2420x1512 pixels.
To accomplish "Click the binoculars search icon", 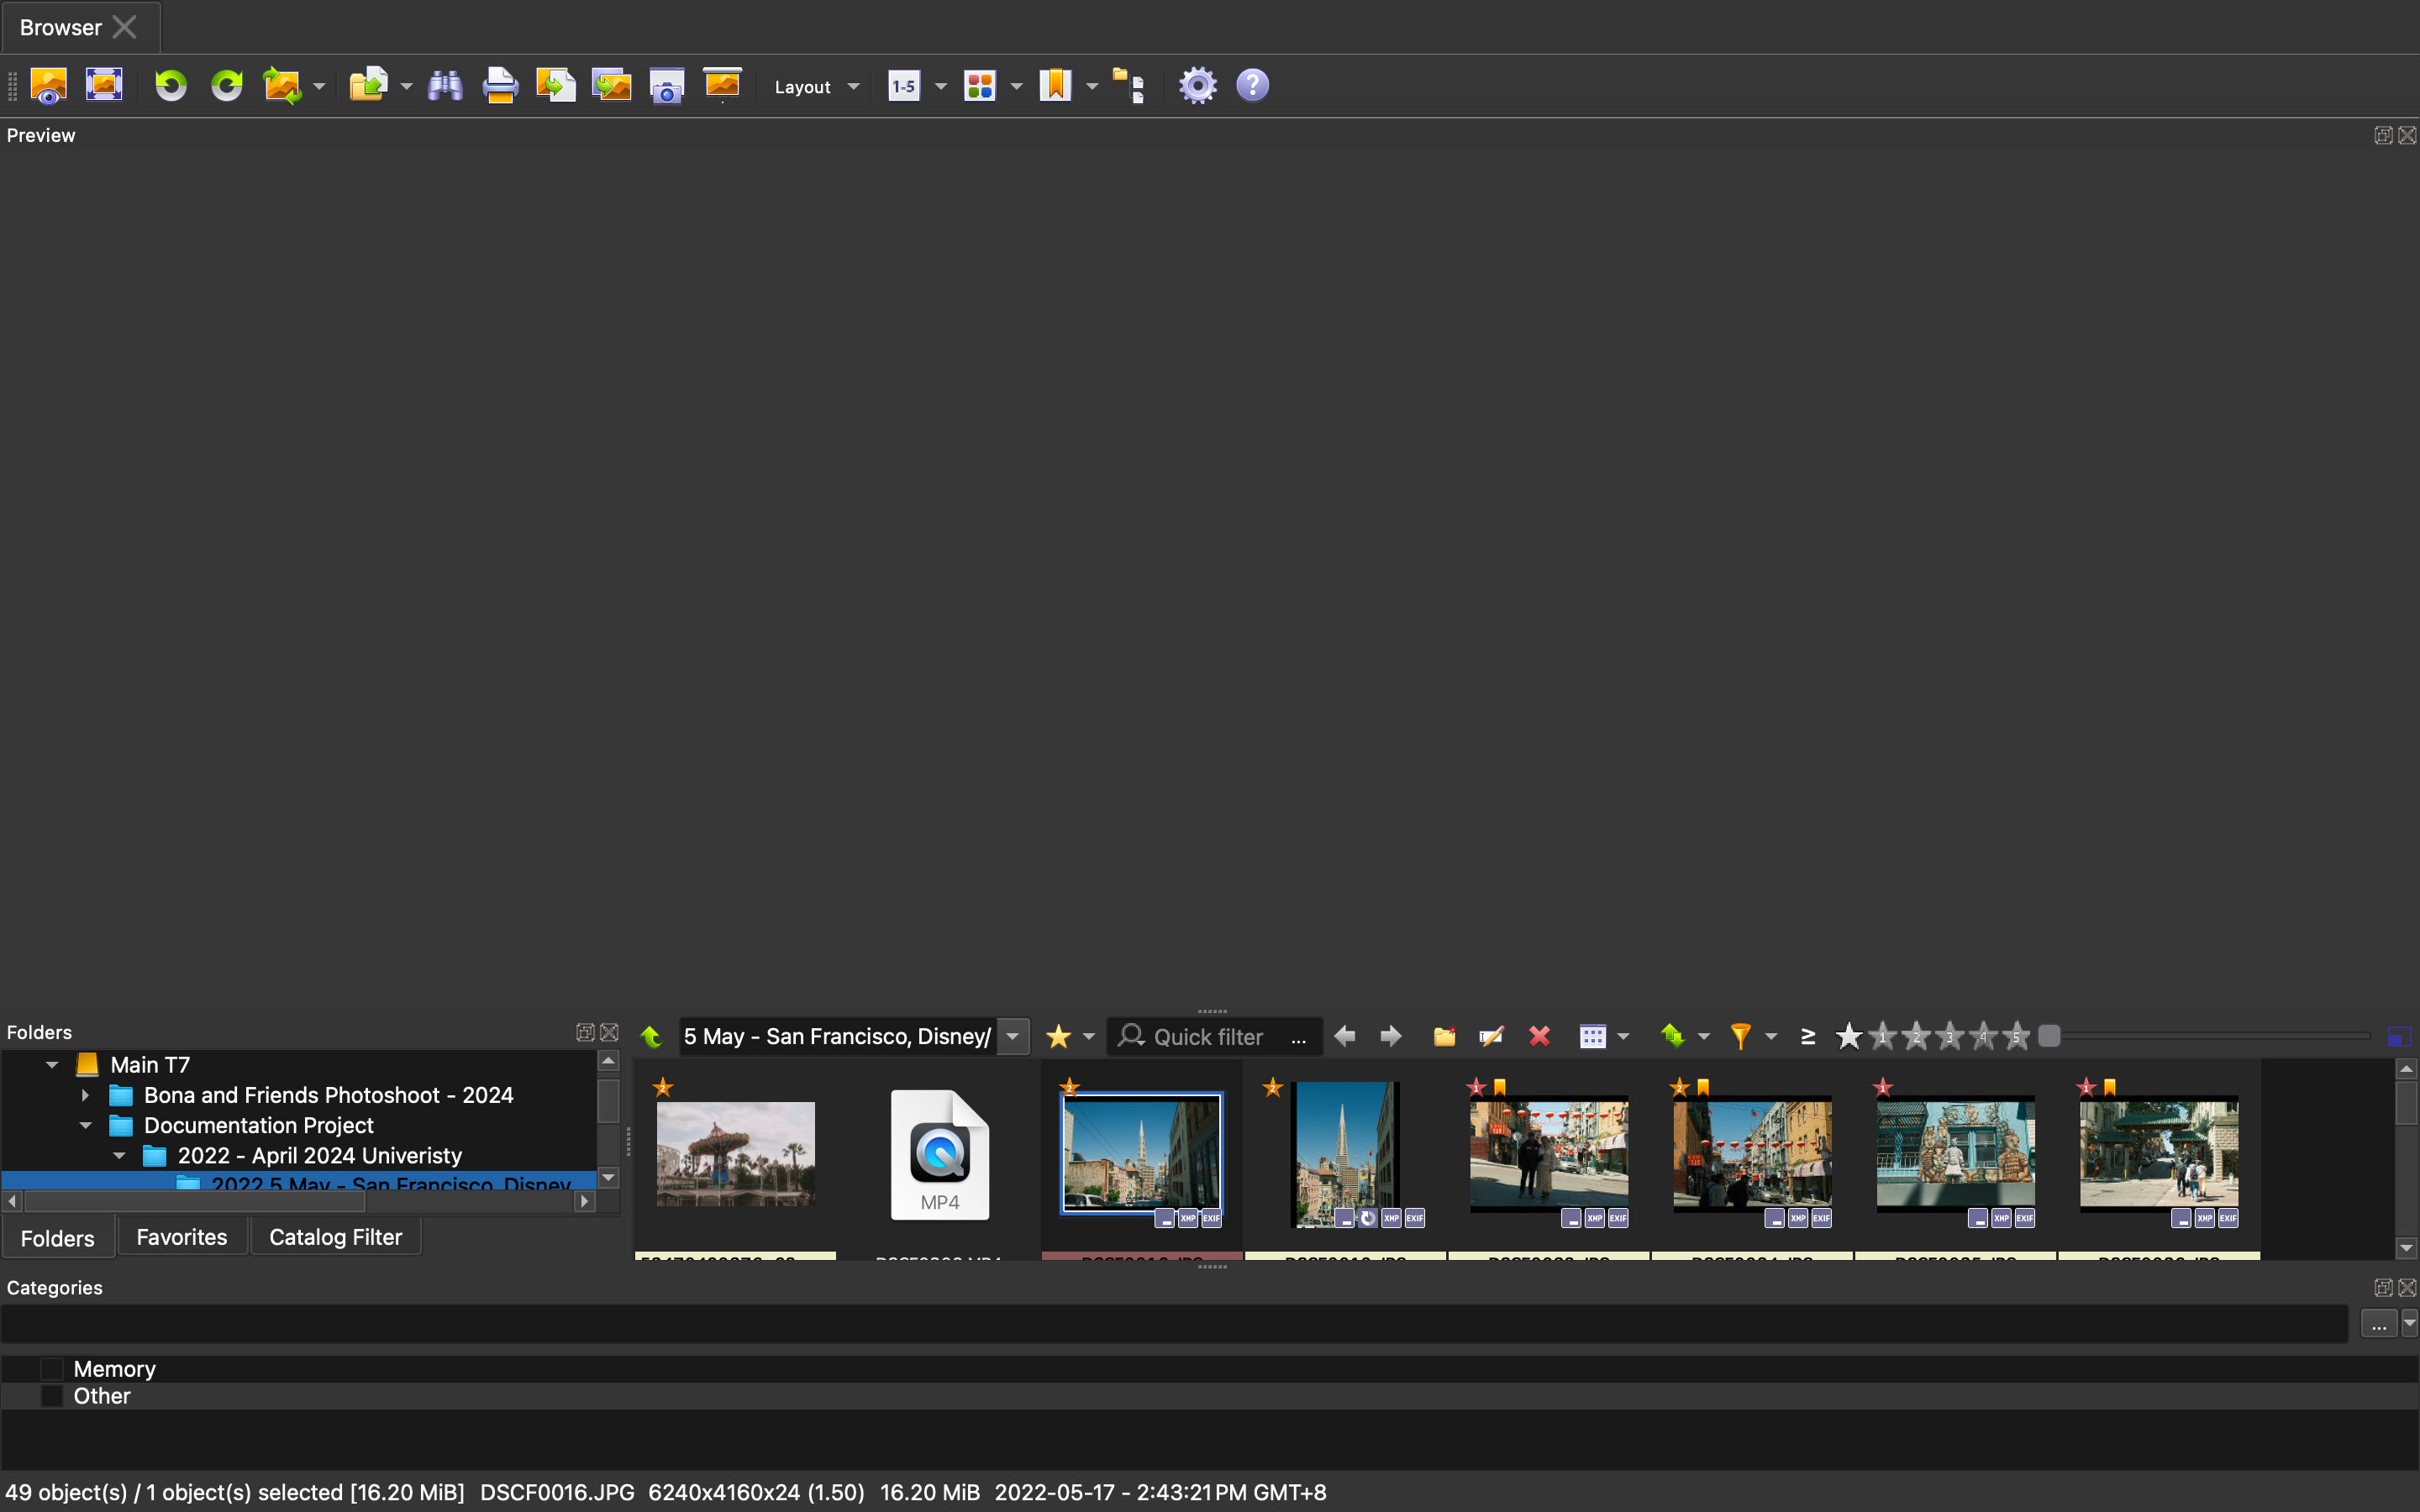I will [445, 86].
